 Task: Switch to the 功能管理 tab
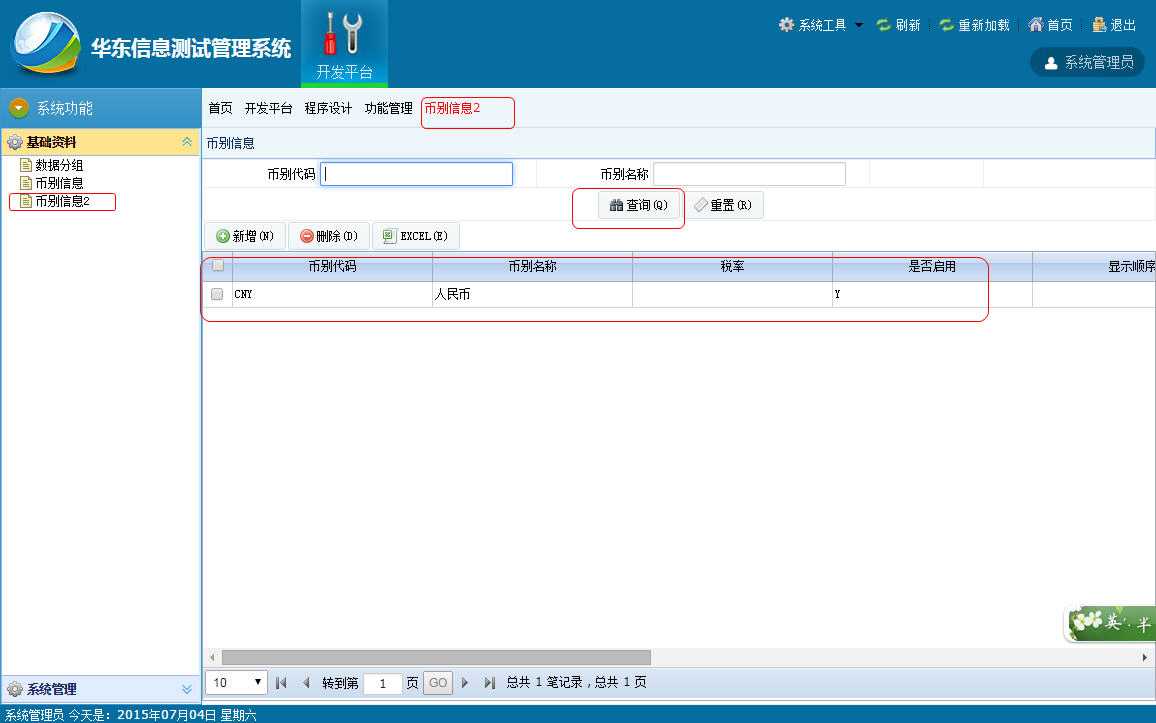click(x=389, y=108)
